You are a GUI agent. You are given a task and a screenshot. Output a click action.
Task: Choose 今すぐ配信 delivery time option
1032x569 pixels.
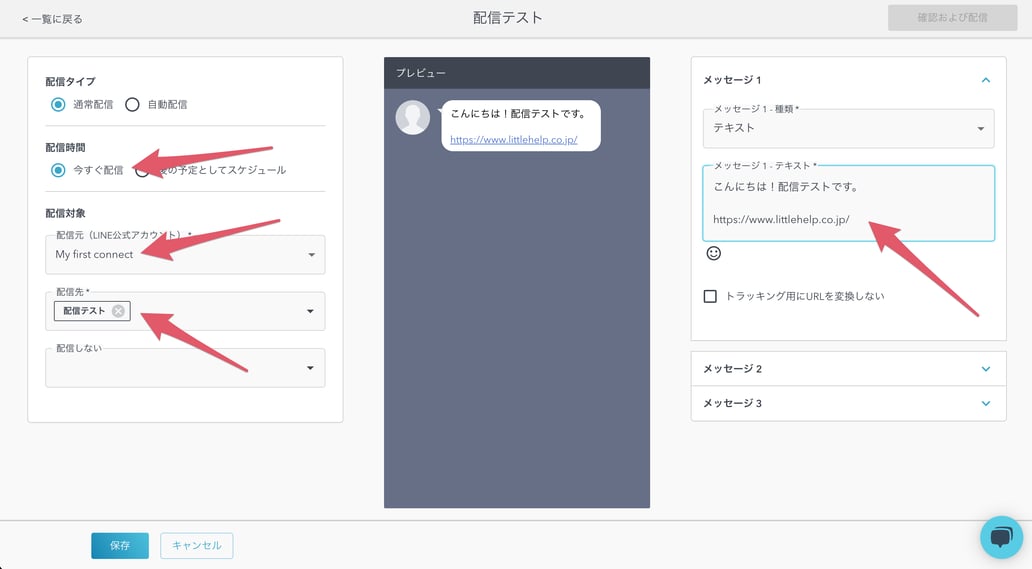(x=58, y=170)
